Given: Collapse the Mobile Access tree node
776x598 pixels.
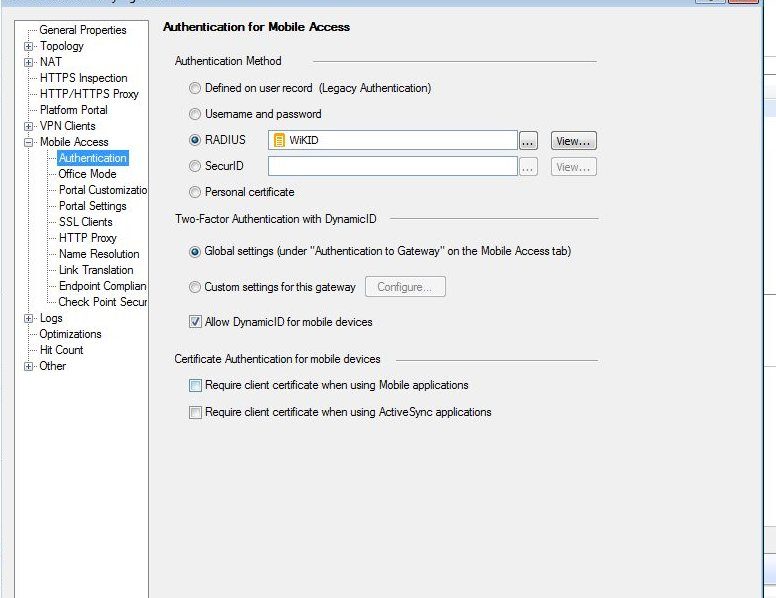Looking at the screenshot, I should [x=29, y=143].
